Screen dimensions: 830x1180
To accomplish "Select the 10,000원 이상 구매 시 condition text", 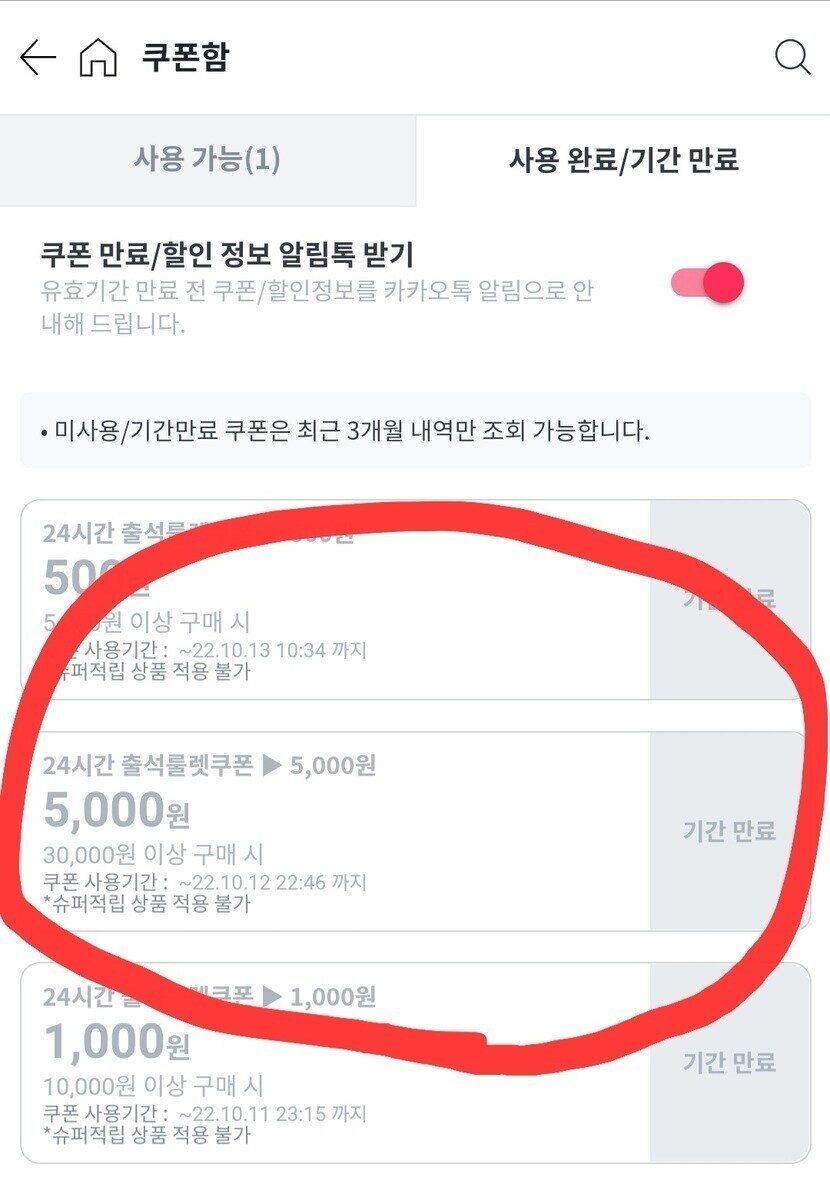I will 154,1086.
